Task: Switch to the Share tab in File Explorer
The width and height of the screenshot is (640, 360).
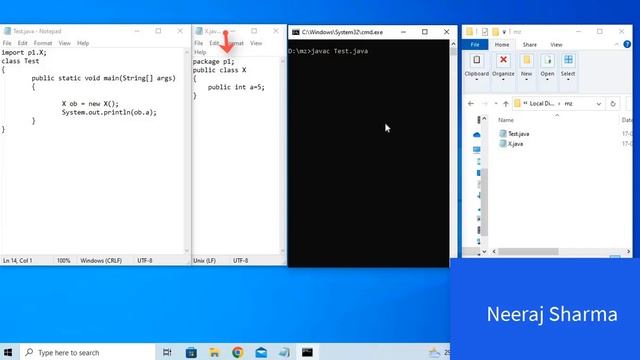Action: 529,44
